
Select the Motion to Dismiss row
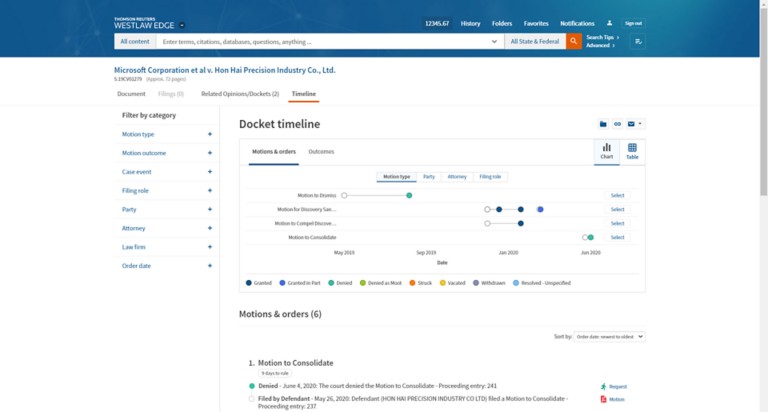pos(617,195)
